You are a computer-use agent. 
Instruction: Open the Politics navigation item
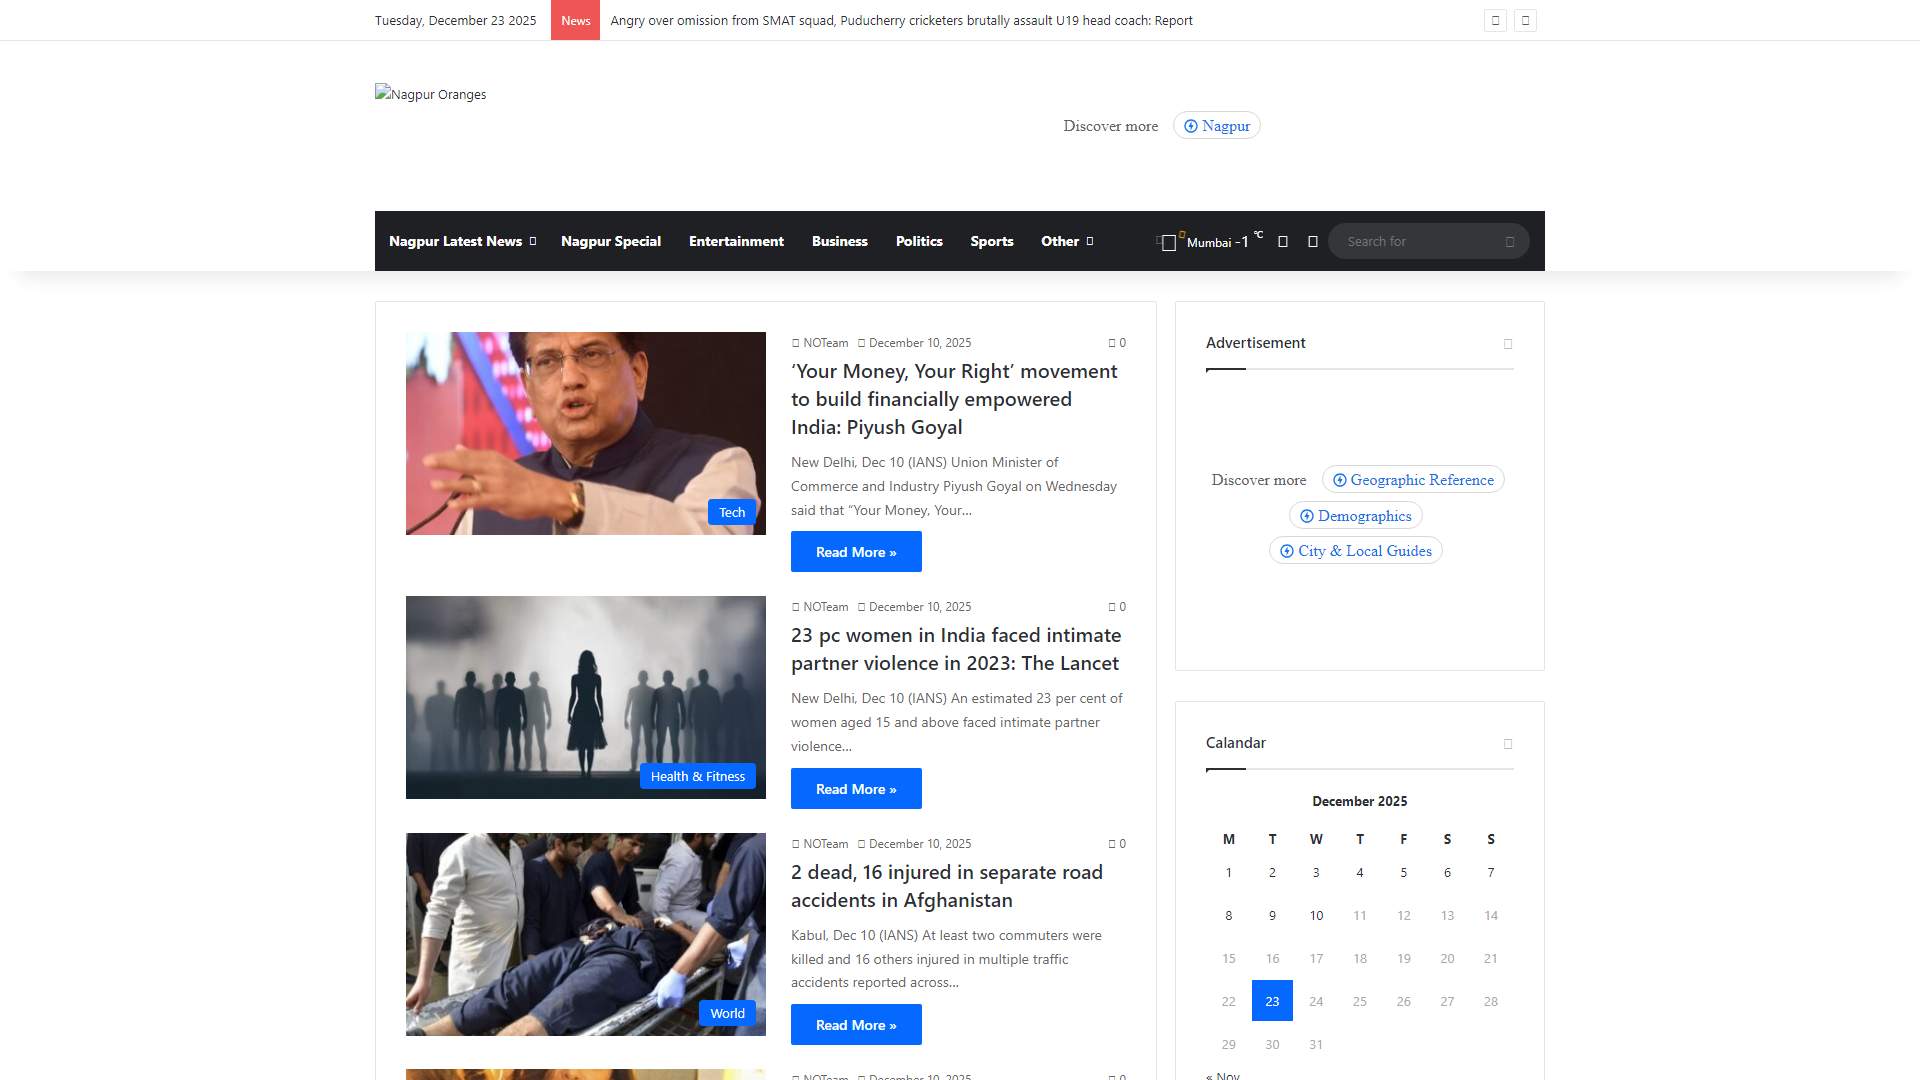[918, 241]
